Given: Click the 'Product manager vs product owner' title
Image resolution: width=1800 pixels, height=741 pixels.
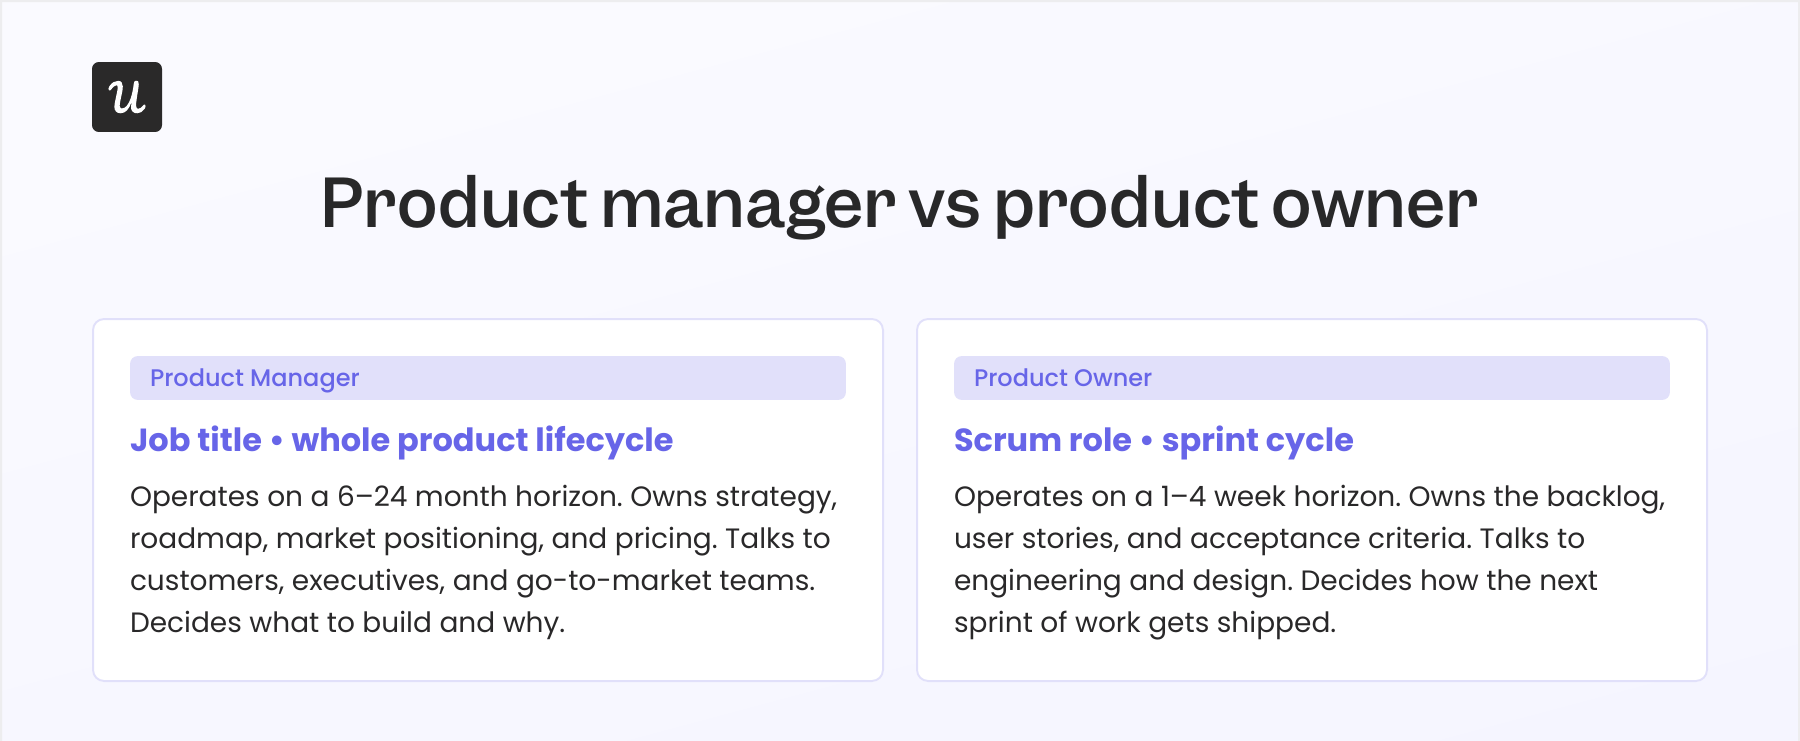Looking at the screenshot, I should 899,205.
